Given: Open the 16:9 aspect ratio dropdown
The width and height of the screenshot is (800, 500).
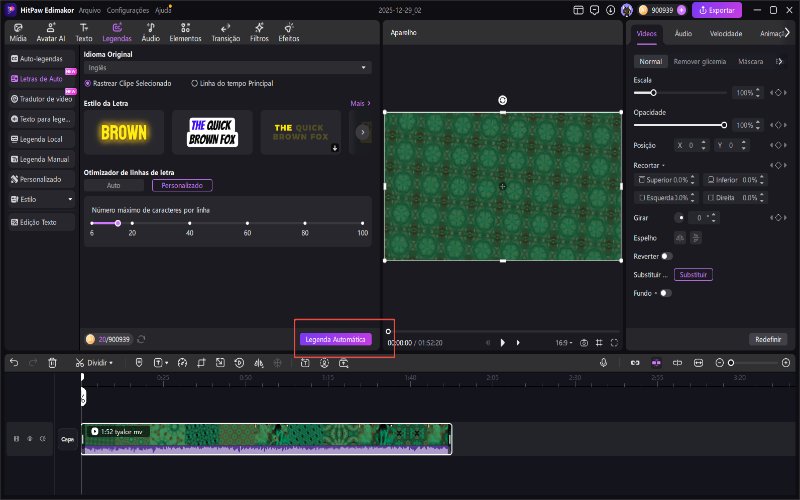Looking at the screenshot, I should click(563, 343).
